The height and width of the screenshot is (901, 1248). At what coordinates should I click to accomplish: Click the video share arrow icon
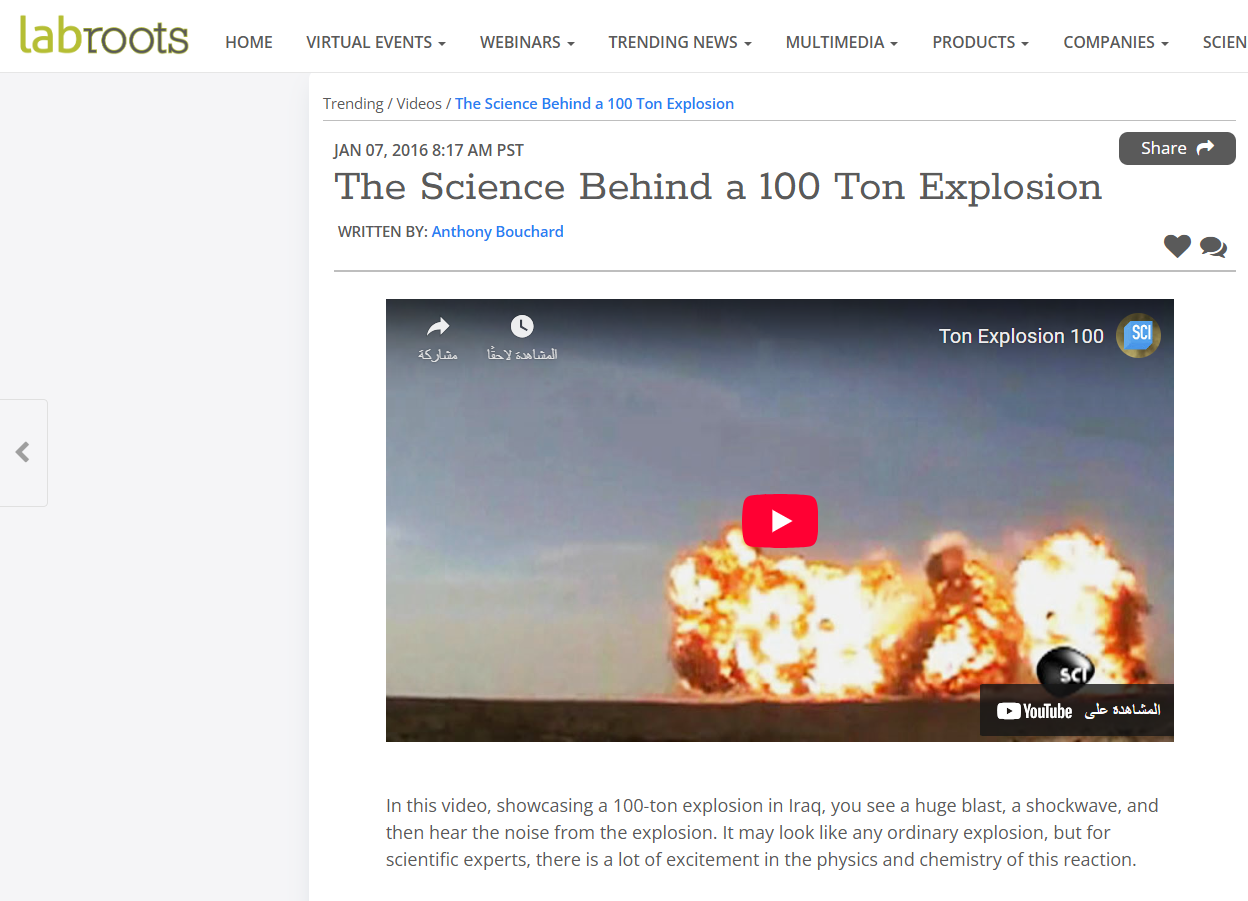point(438,327)
